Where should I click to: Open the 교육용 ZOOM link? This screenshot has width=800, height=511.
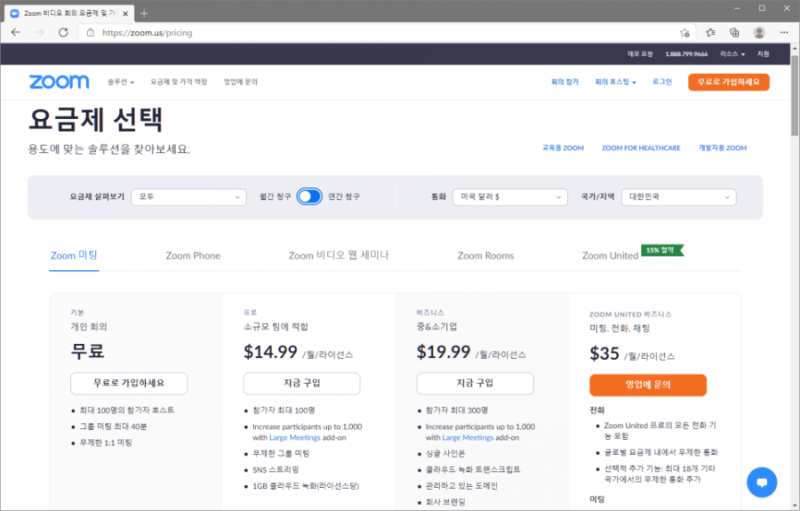[563, 148]
